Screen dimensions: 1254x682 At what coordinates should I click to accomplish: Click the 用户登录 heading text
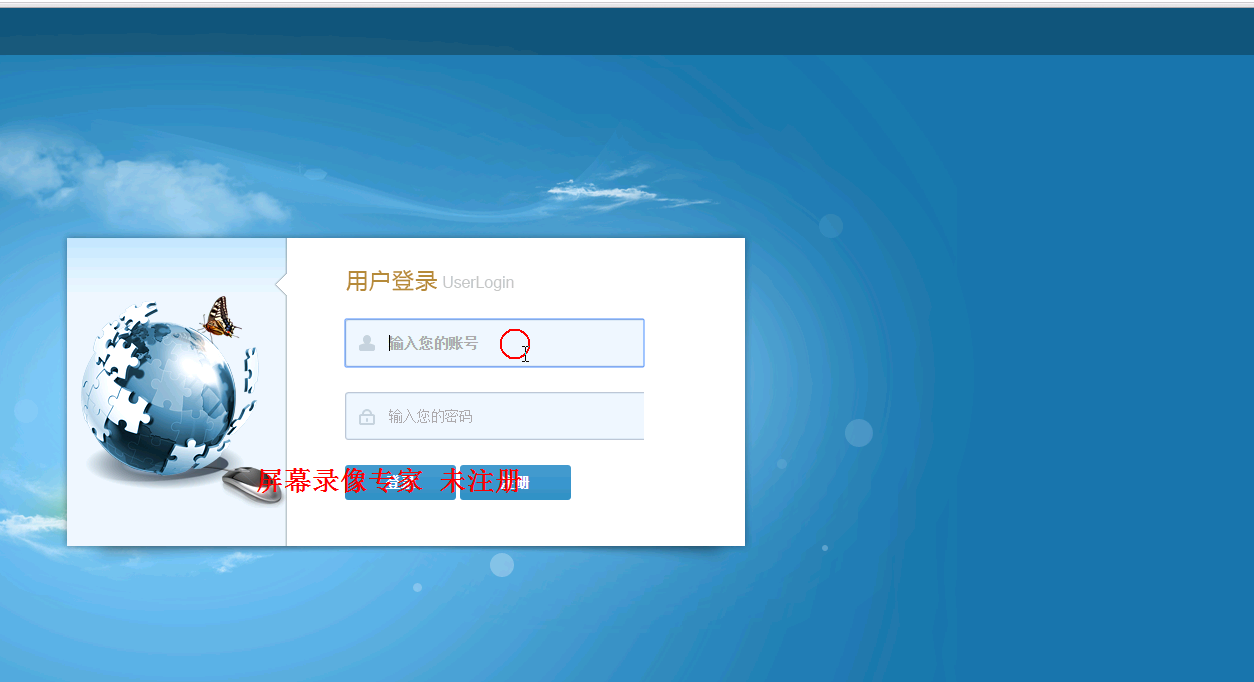[x=392, y=281]
